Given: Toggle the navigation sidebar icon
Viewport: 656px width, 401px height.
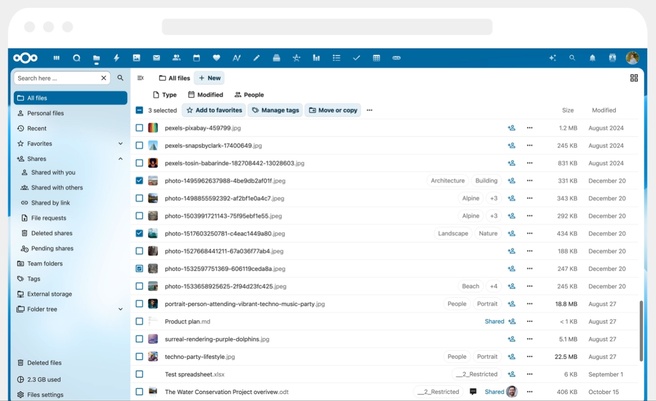Looking at the screenshot, I should [141, 78].
